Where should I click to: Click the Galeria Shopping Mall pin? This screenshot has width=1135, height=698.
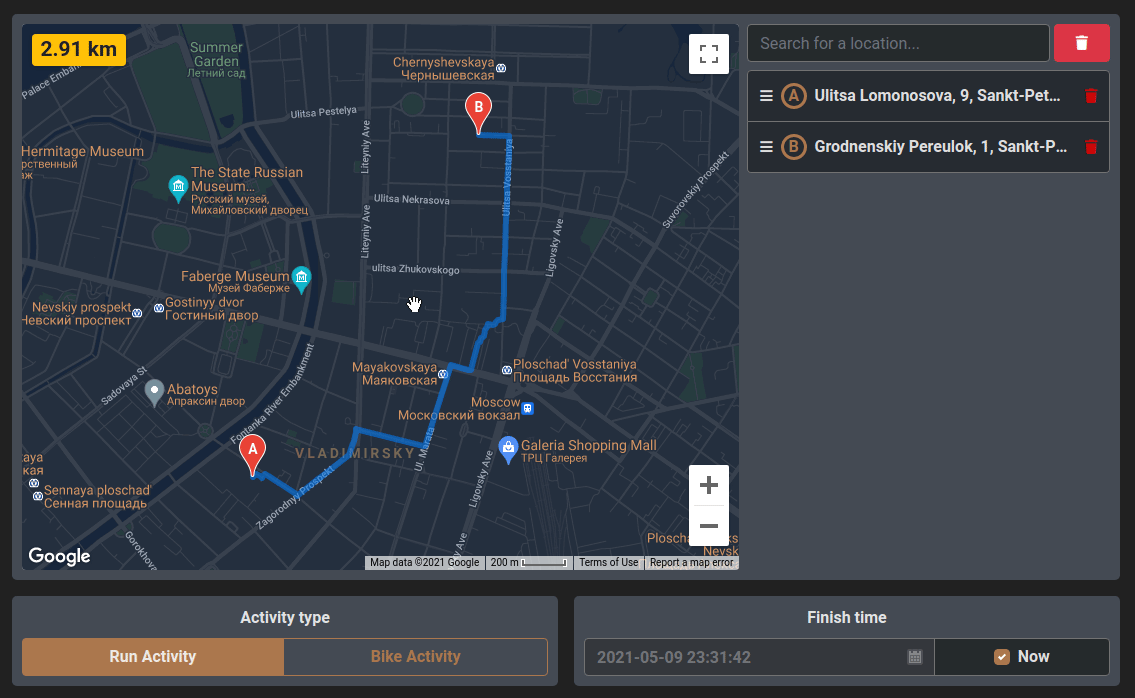tap(508, 450)
